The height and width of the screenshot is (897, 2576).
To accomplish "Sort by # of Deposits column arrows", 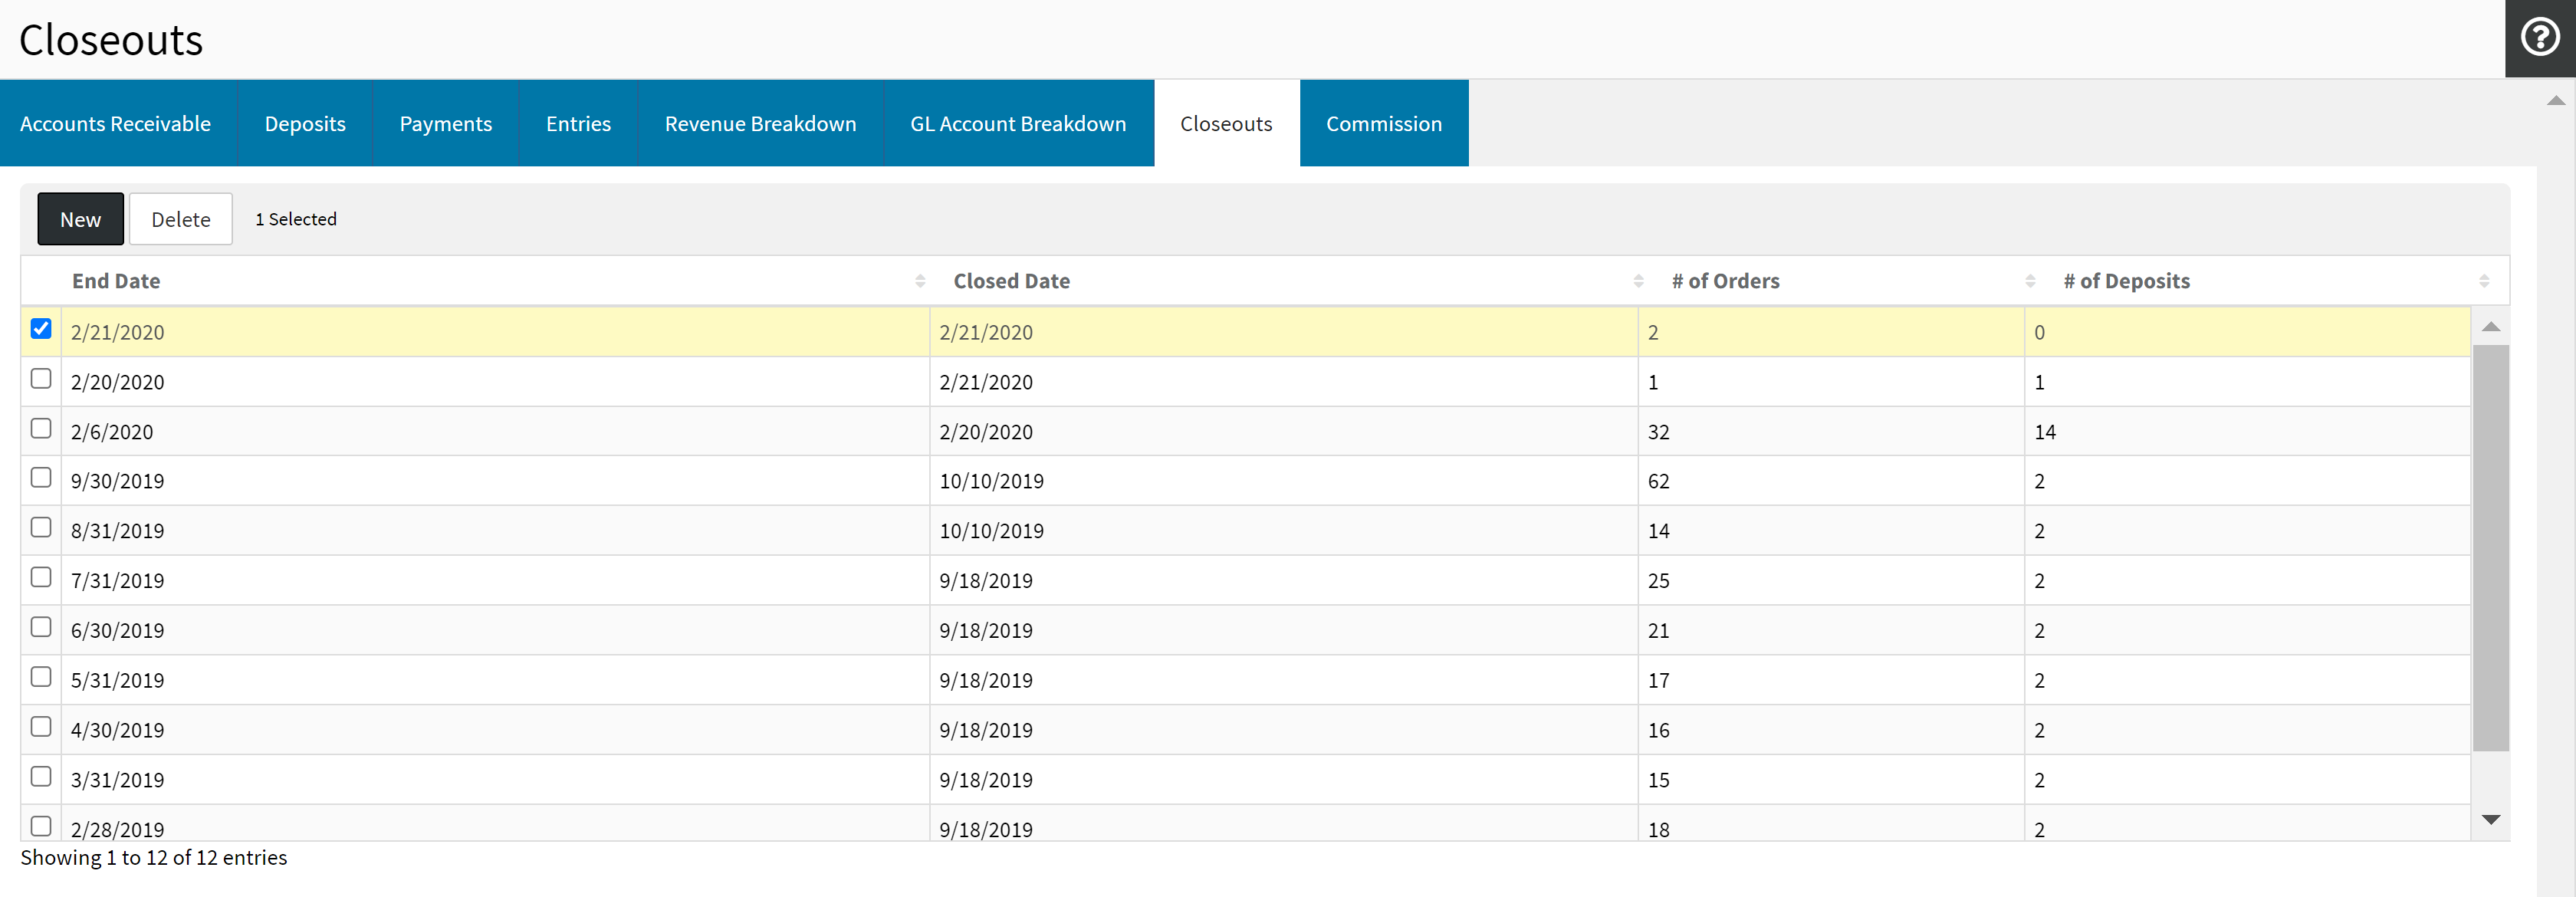I will 2483,281.
